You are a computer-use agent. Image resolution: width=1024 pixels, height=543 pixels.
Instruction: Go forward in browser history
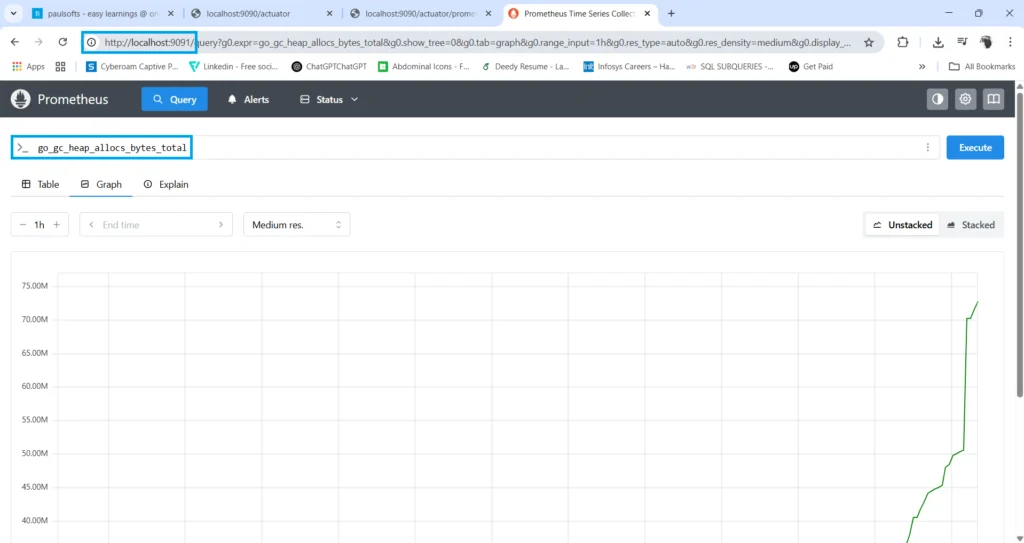pos(39,42)
